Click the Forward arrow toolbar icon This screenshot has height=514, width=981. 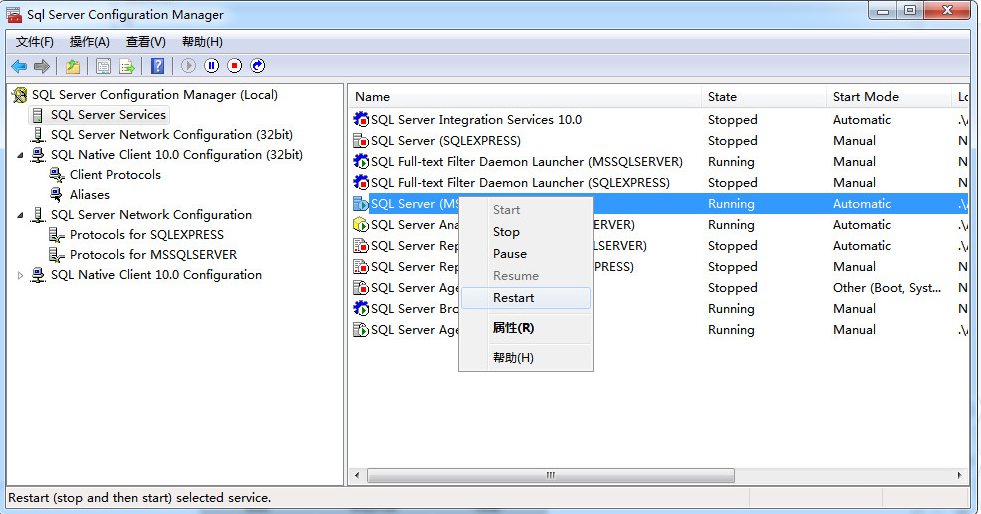[42, 66]
